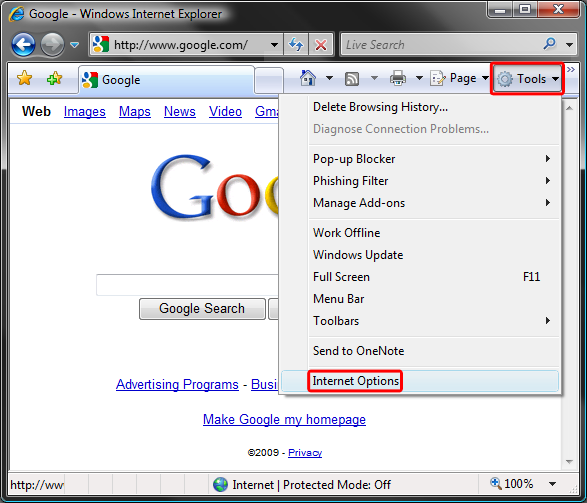Viewport: 587px width, 503px height.
Task: Choose Internet Options menu item
Action: [420, 381]
